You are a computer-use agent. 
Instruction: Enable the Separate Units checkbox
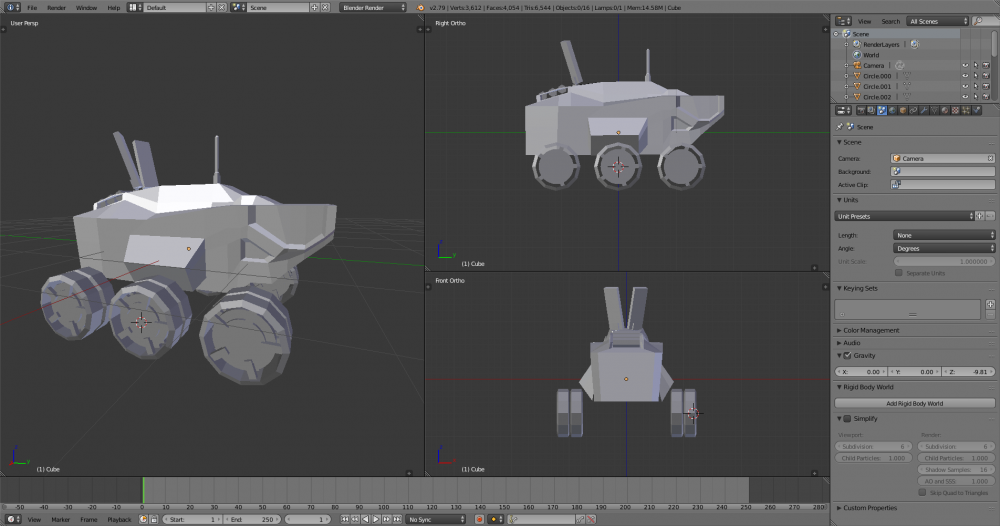899,273
